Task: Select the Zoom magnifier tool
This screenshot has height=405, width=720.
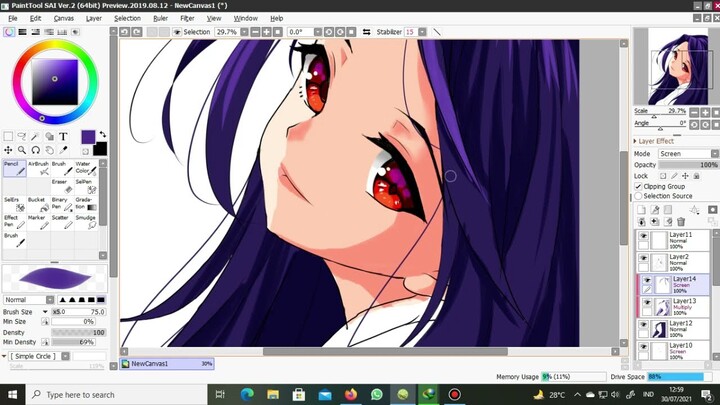Action: (22, 150)
